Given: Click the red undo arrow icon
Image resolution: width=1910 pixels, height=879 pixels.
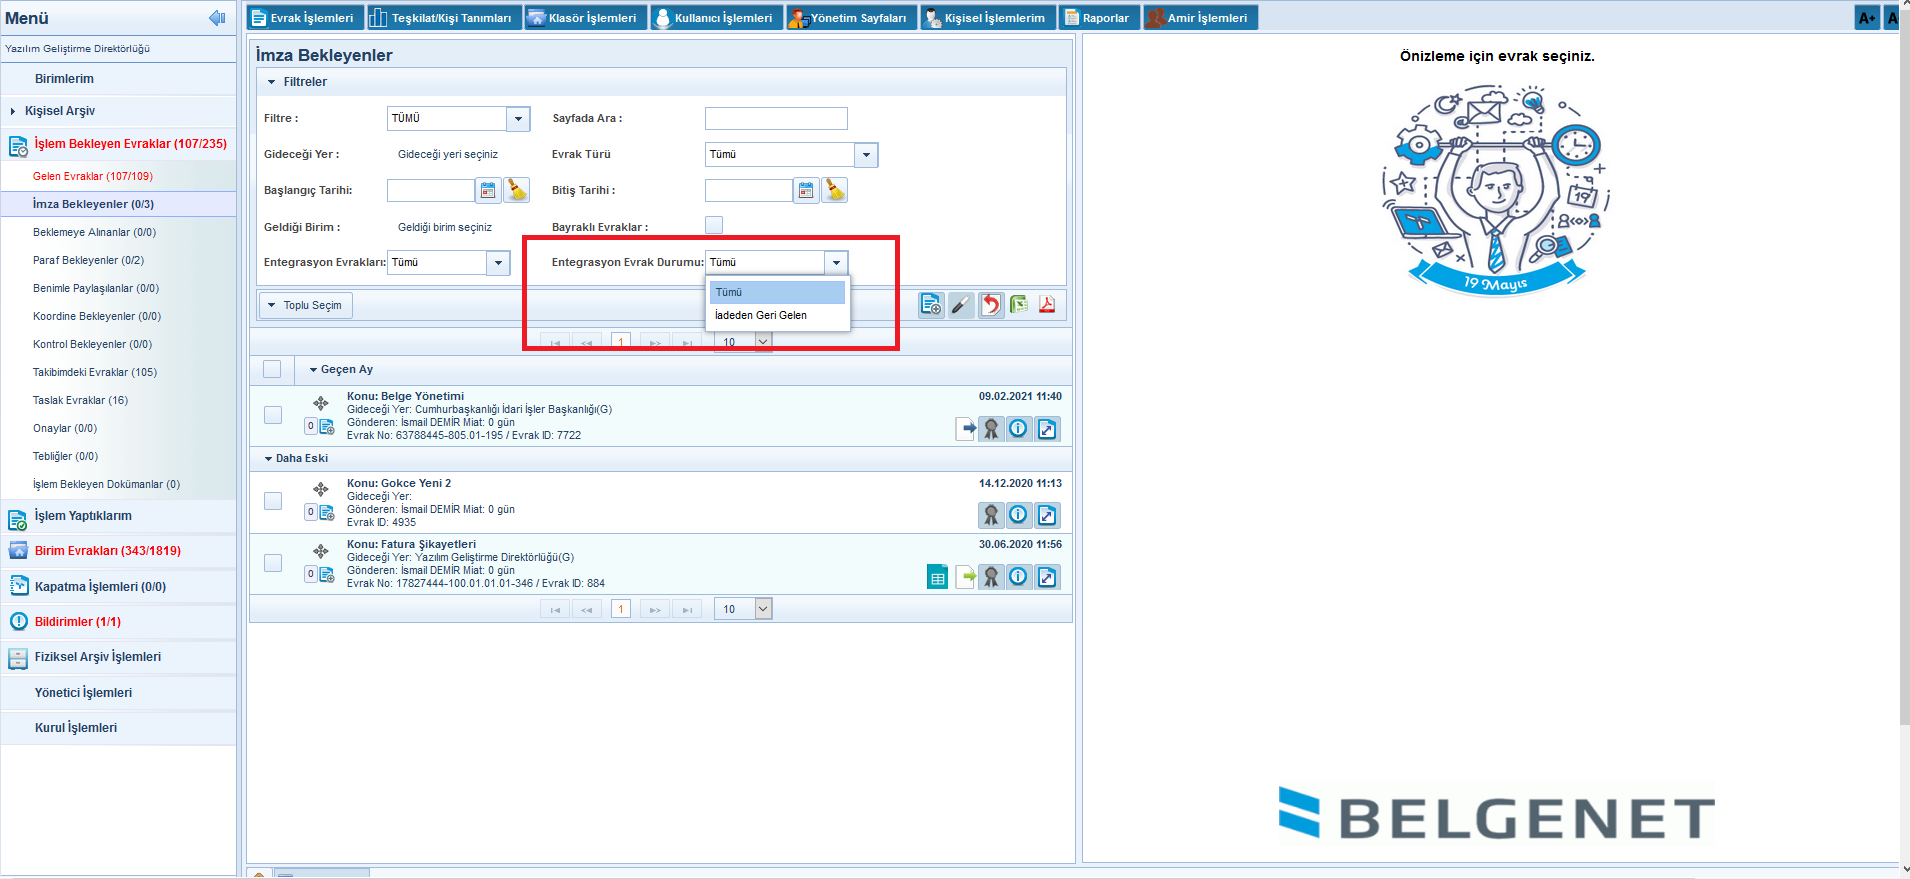Looking at the screenshot, I should coord(990,305).
